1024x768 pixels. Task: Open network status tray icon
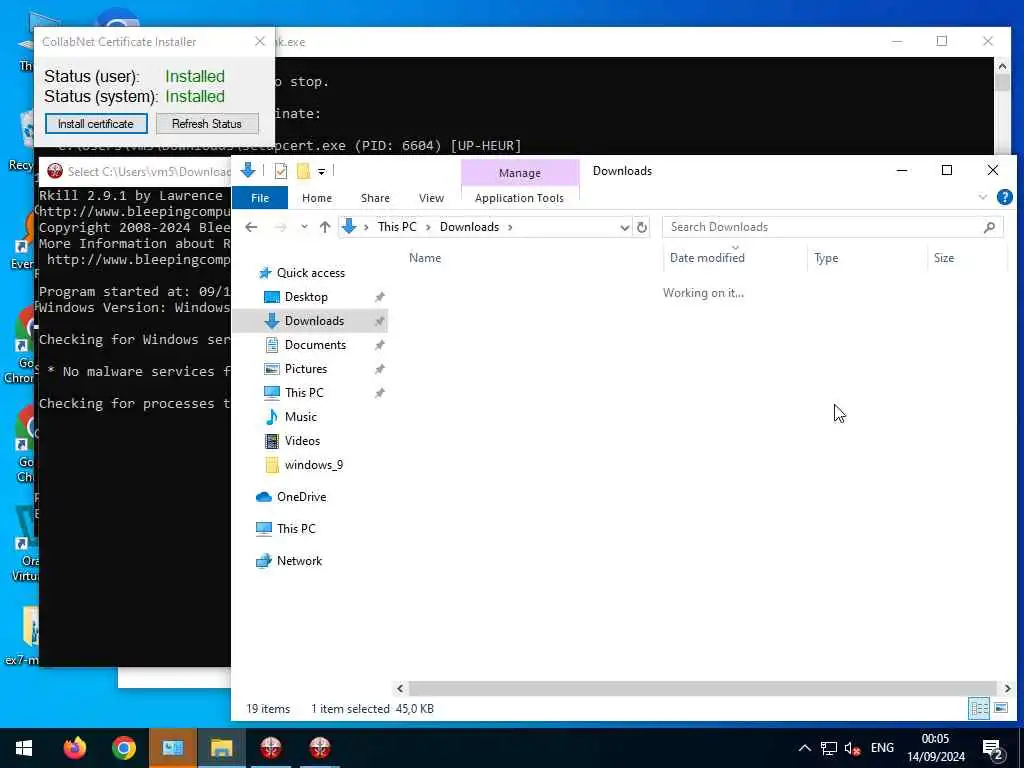tap(829, 748)
